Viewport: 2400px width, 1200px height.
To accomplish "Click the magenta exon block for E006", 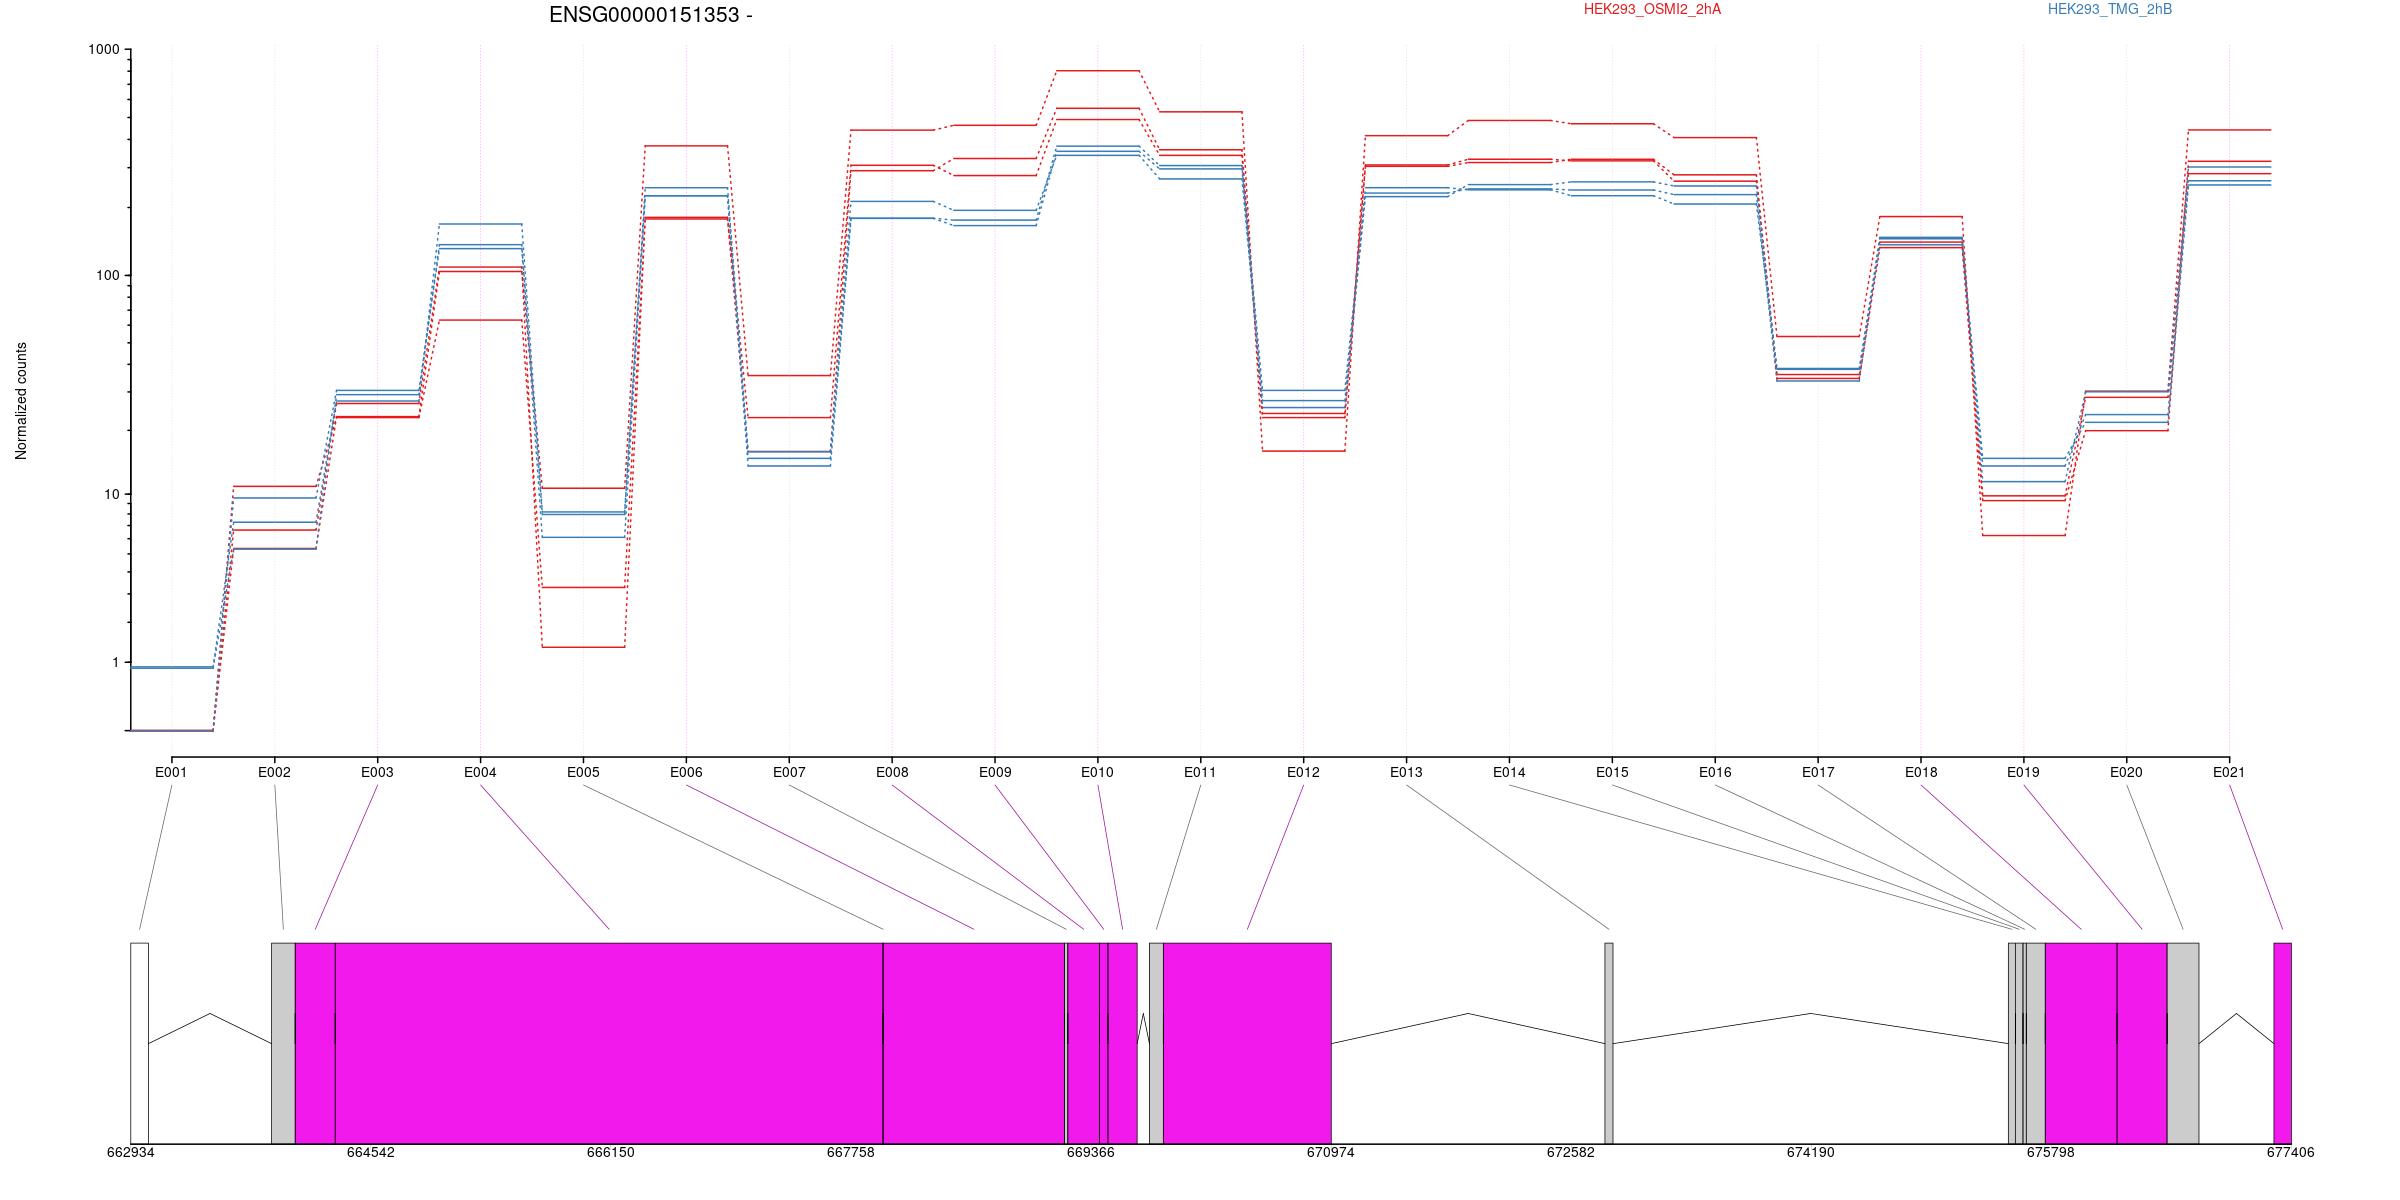I will click(x=974, y=1043).
